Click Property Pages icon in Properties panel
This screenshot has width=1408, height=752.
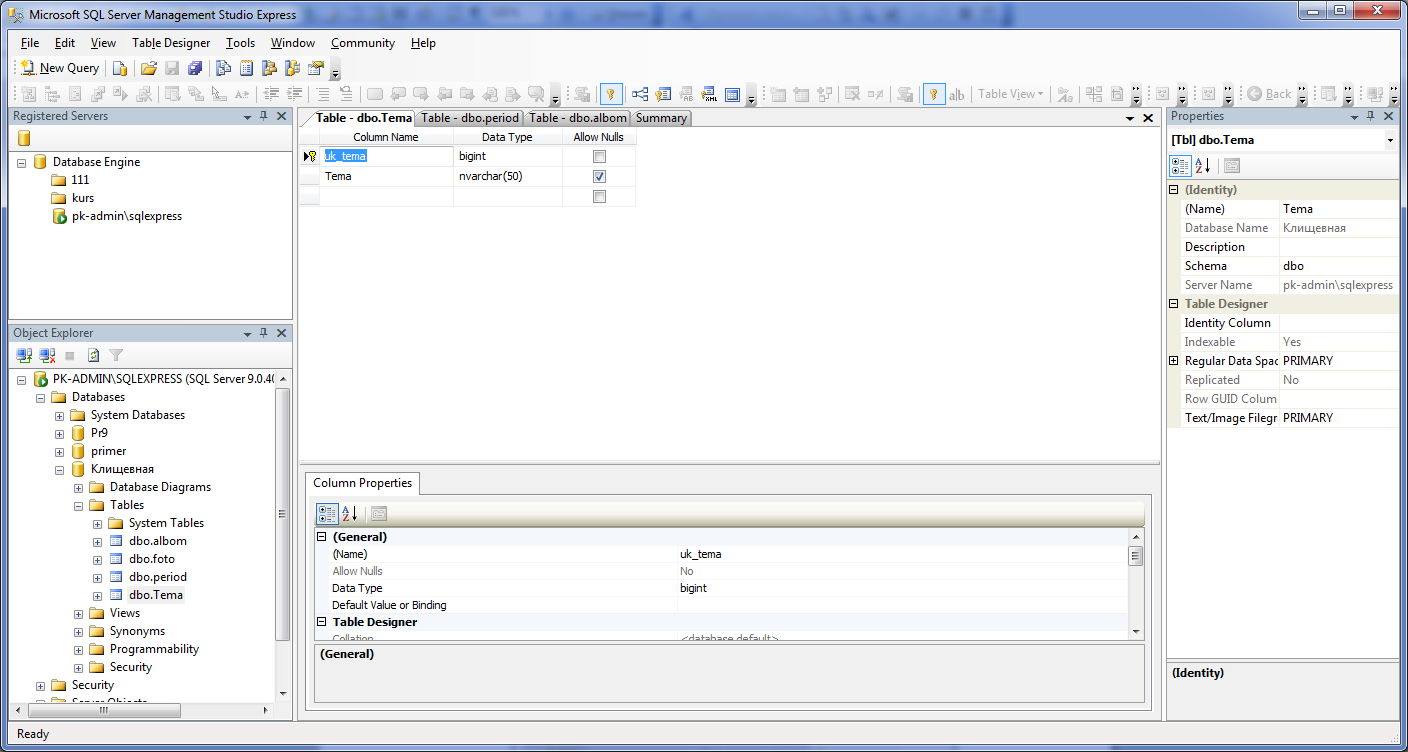(1232, 165)
